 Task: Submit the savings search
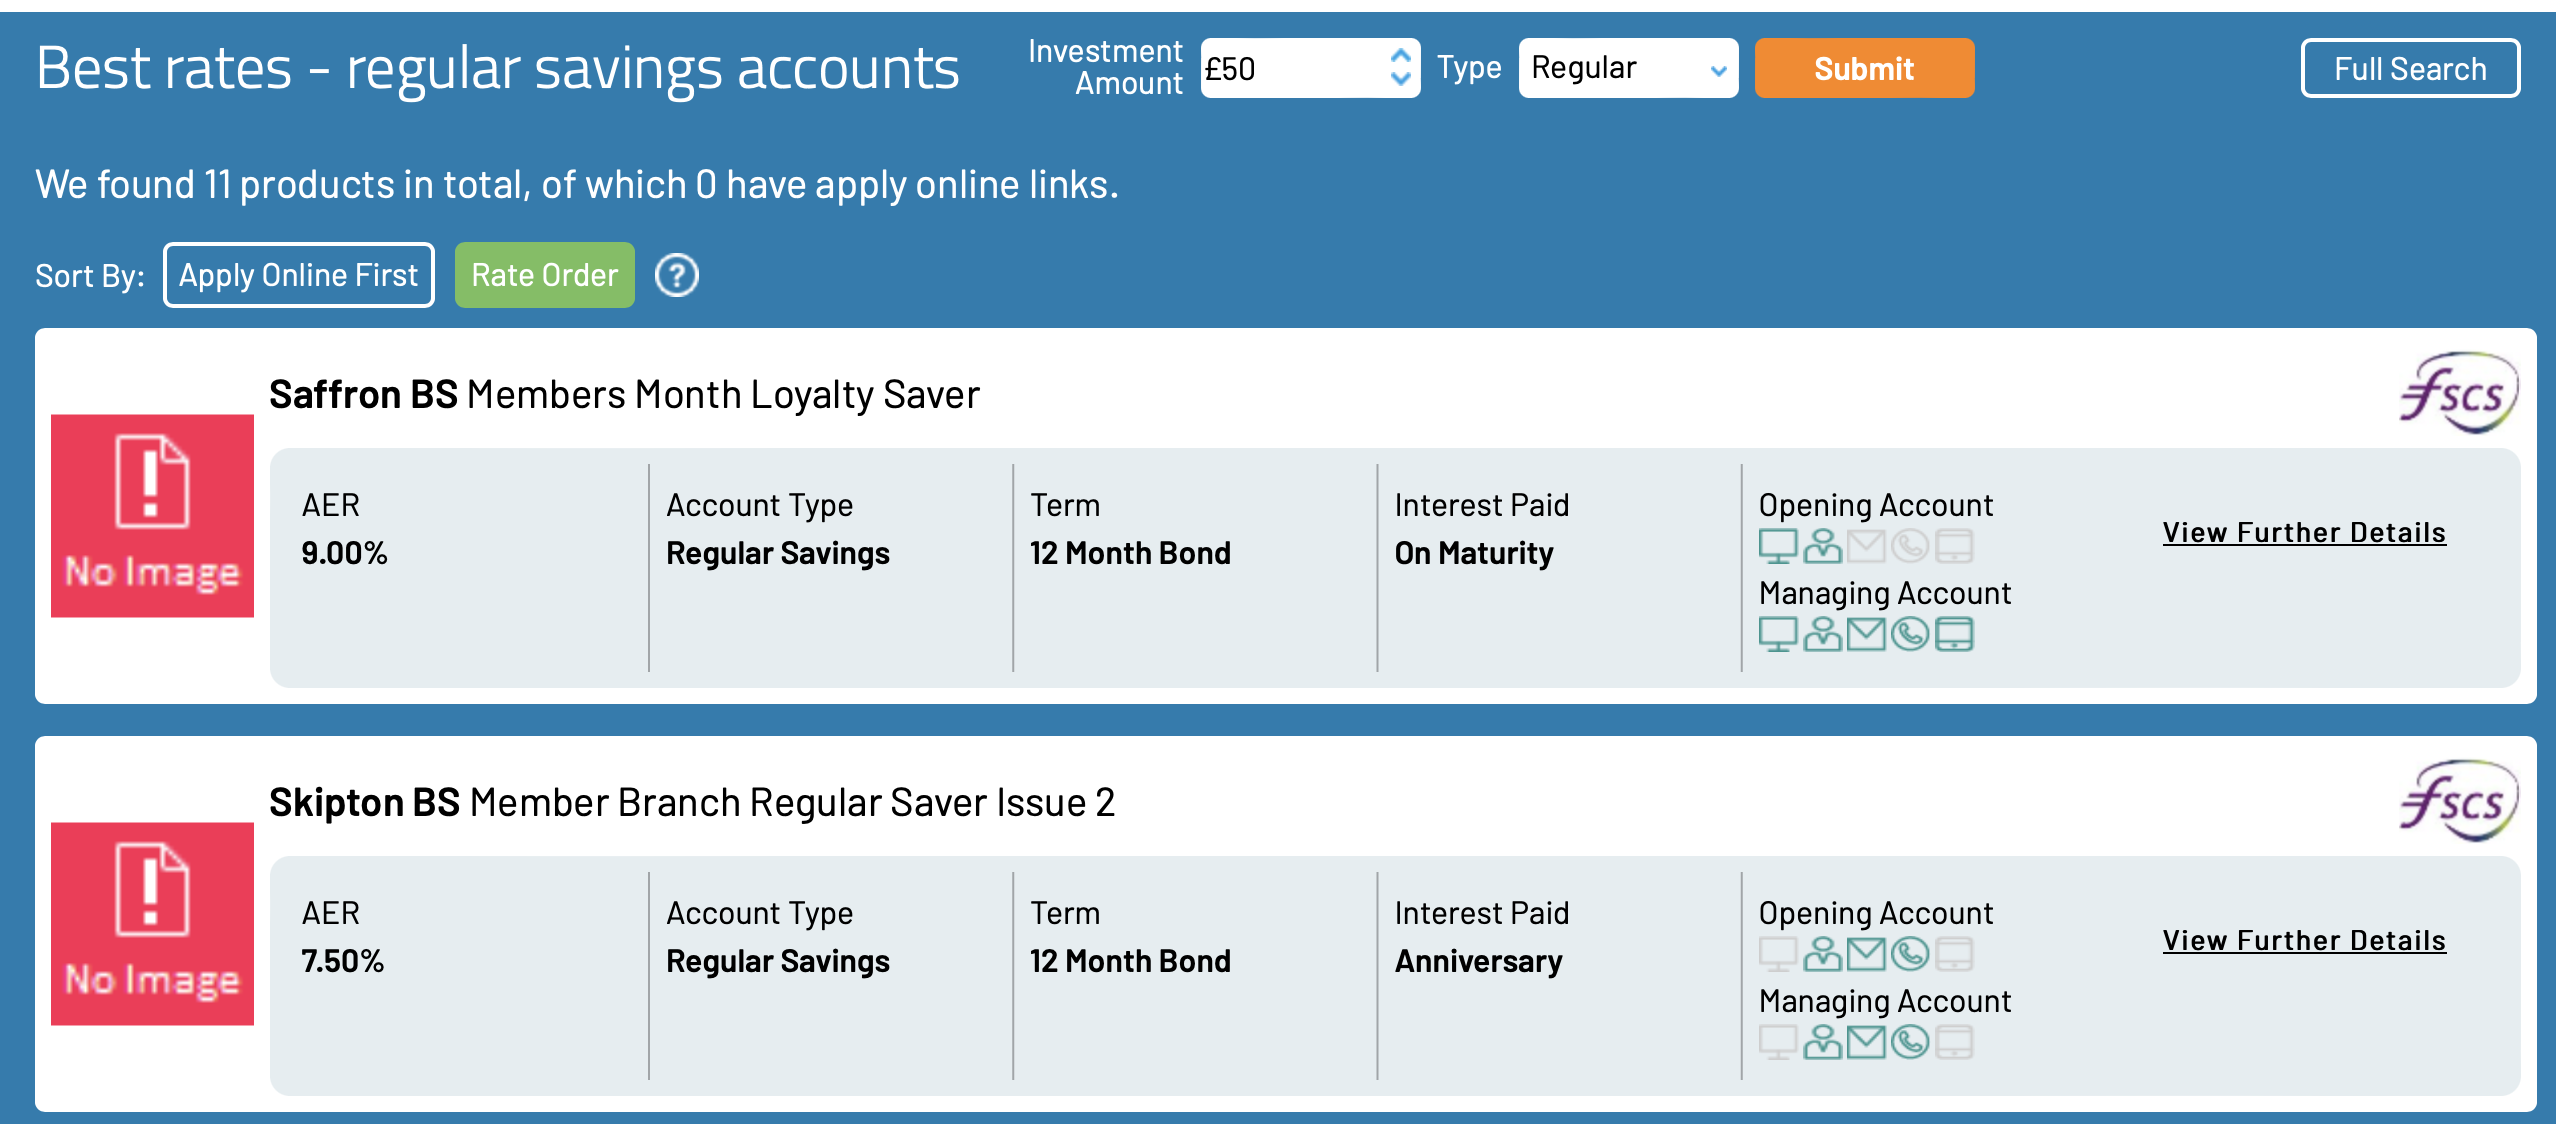point(1864,68)
